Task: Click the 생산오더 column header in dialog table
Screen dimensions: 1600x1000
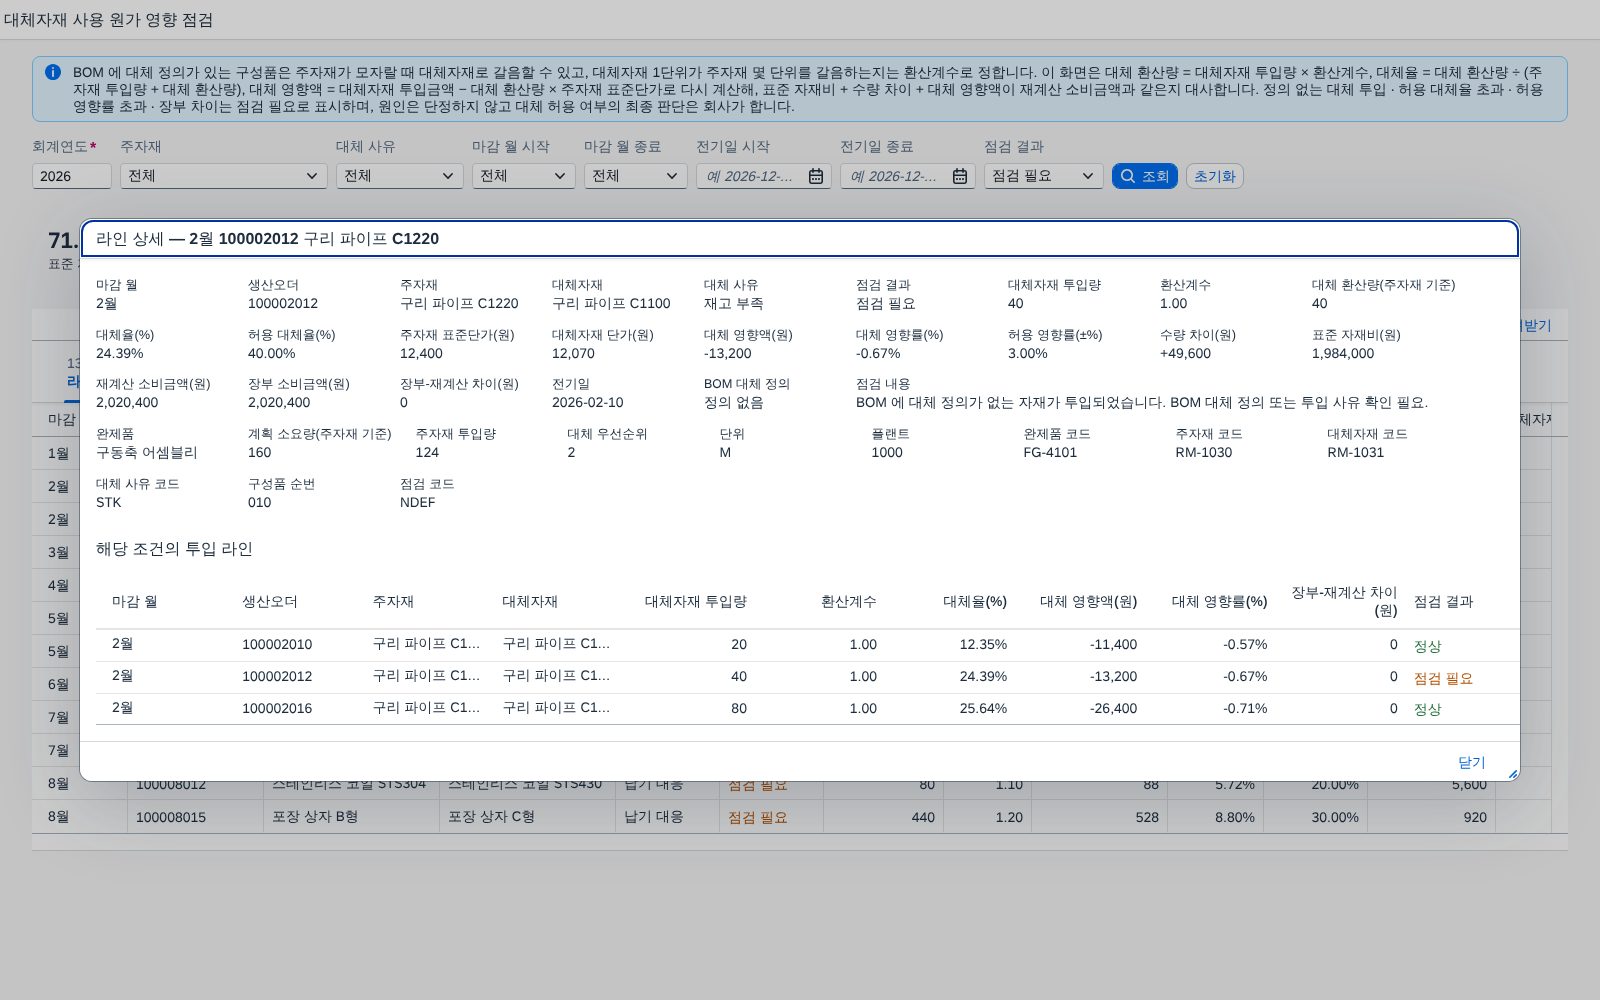Action: click(270, 602)
